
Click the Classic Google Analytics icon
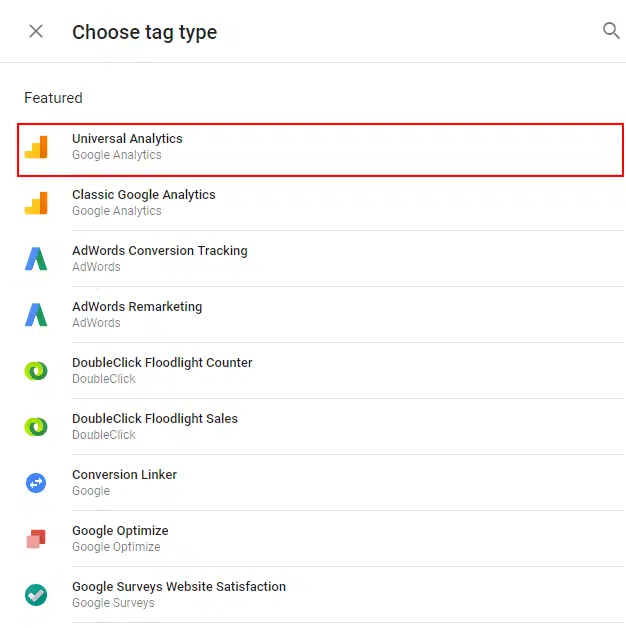tap(36, 203)
